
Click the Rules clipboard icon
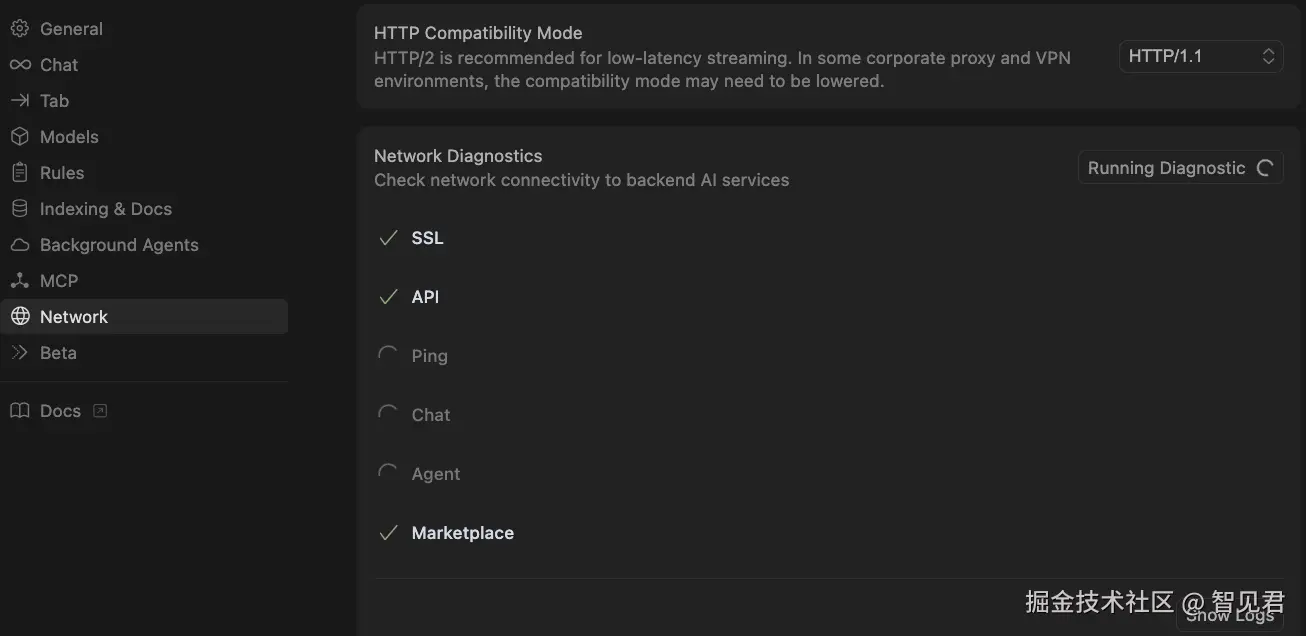[19, 173]
